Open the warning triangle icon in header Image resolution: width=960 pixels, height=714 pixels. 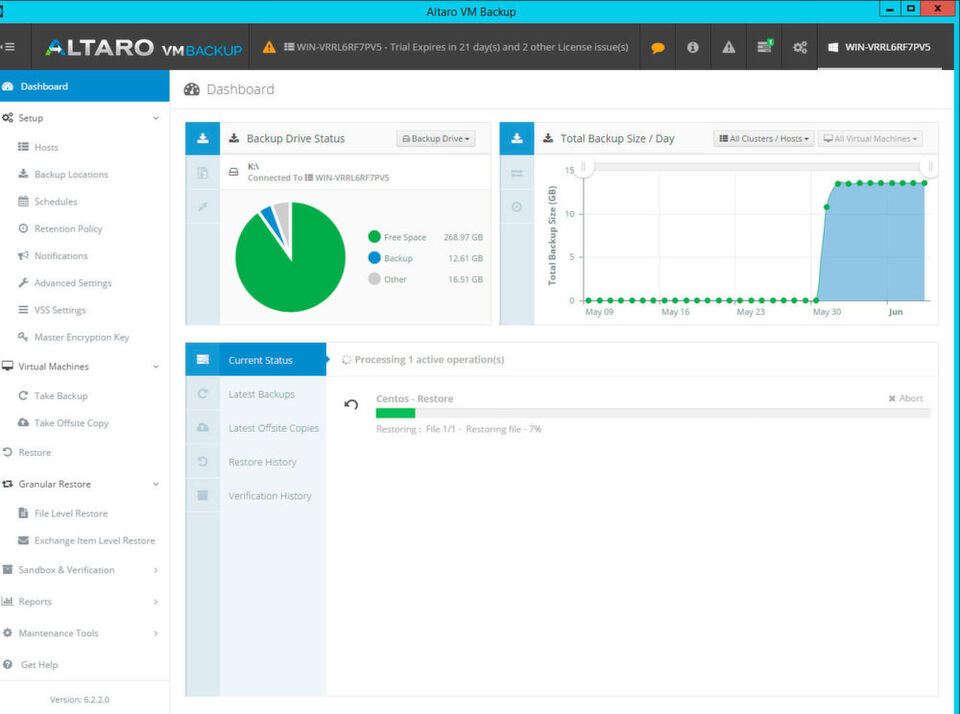729,47
